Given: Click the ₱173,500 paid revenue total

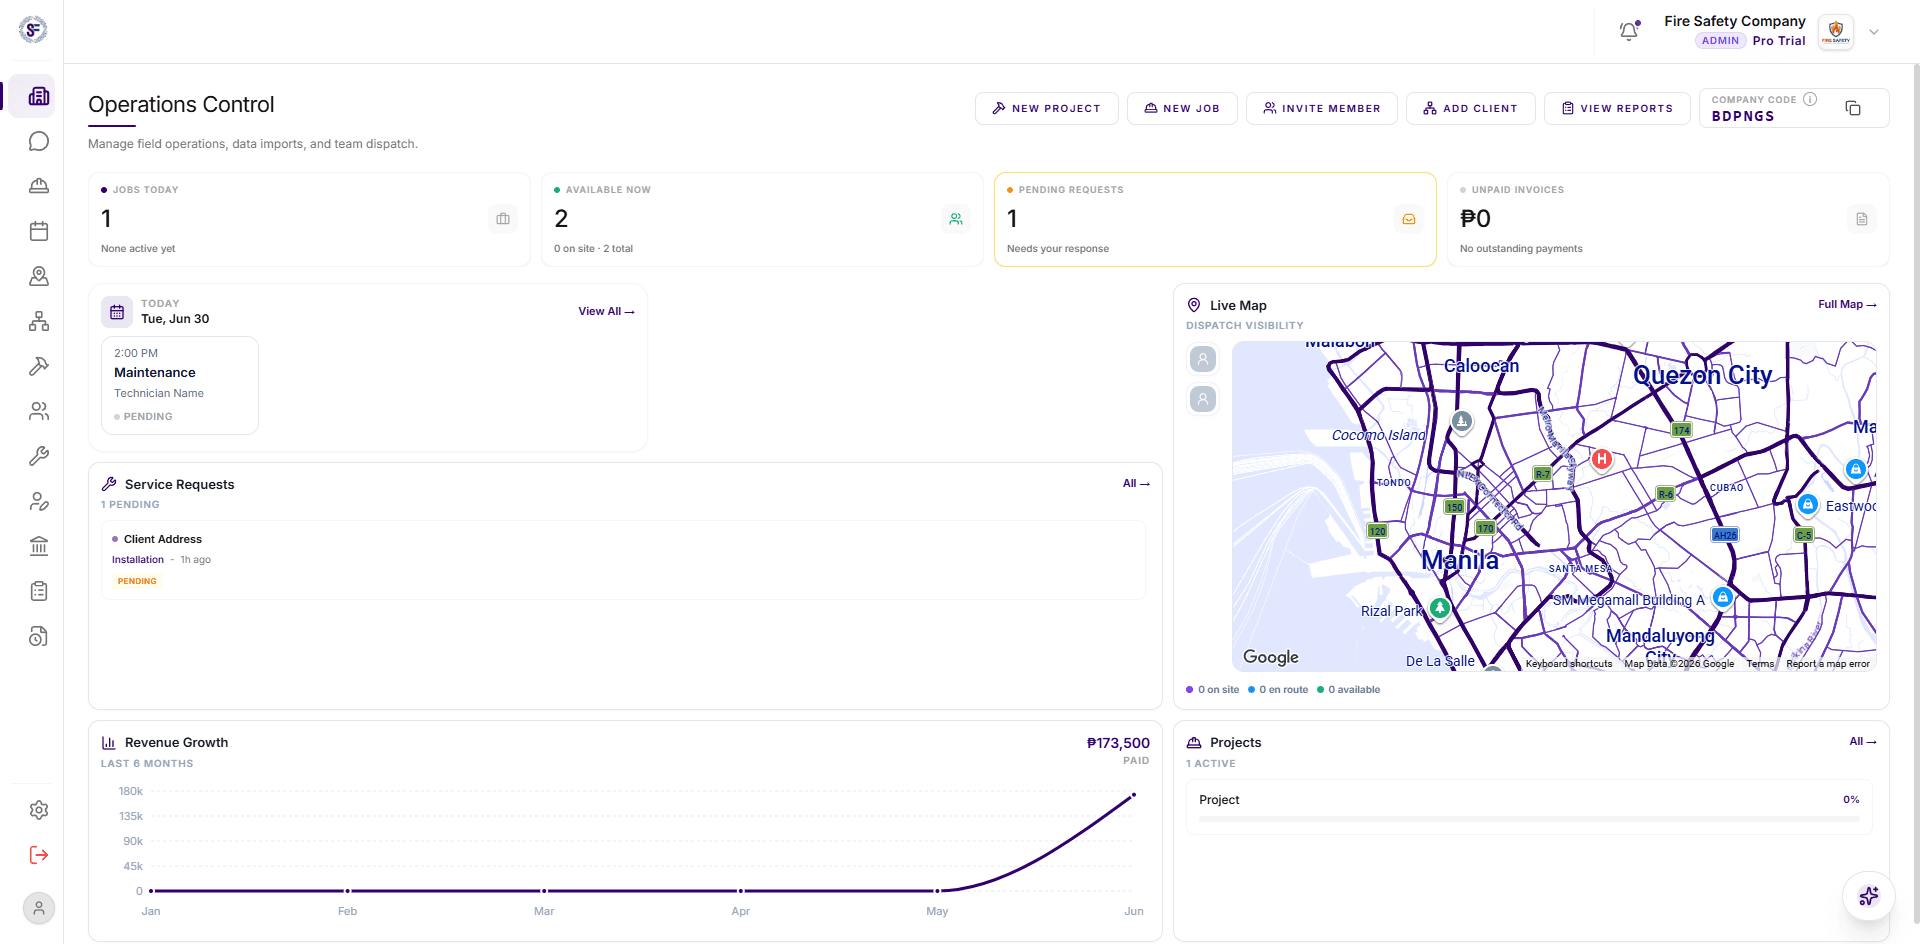Looking at the screenshot, I should [1118, 743].
